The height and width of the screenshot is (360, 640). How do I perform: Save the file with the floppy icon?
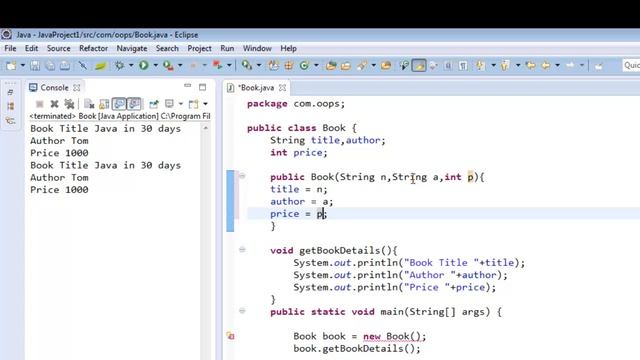click(35, 65)
